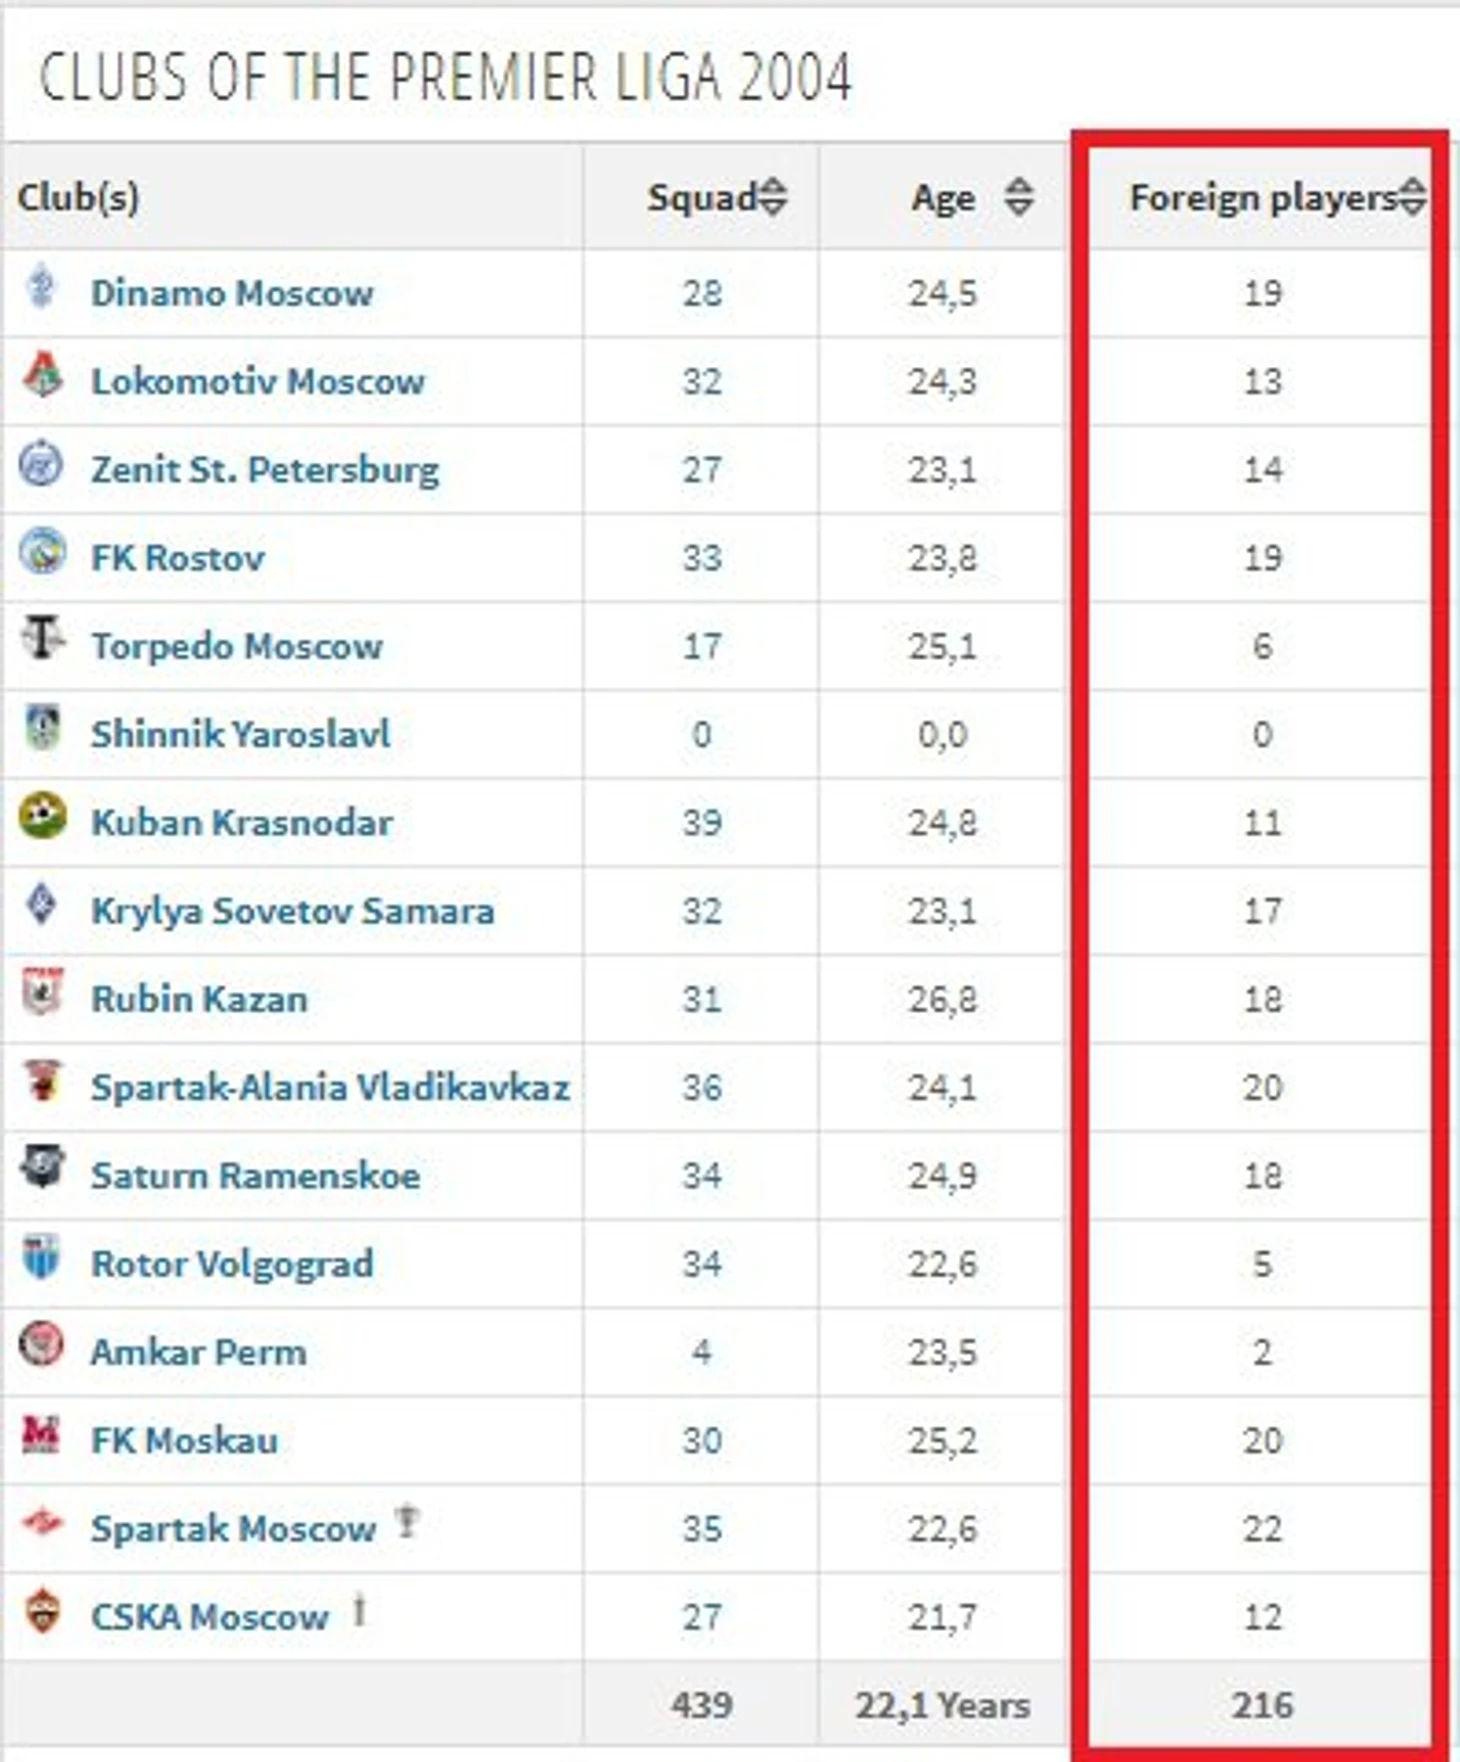The width and height of the screenshot is (1460, 1762).
Task: Open the Shinnik Yaroslavl club link
Action: pyautogui.click(x=240, y=734)
